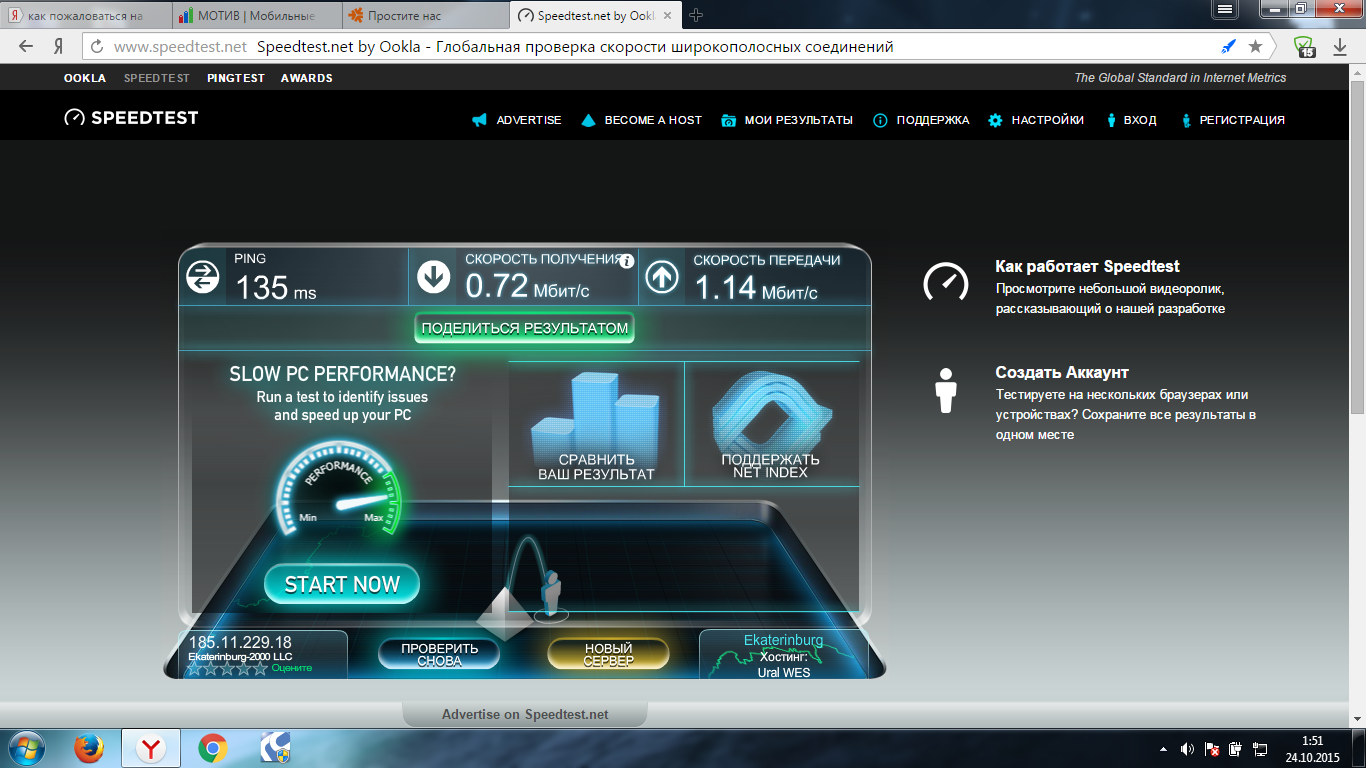Click the ADVERTISE megaphone icon
This screenshot has height=768, width=1366.
pyautogui.click(x=480, y=120)
